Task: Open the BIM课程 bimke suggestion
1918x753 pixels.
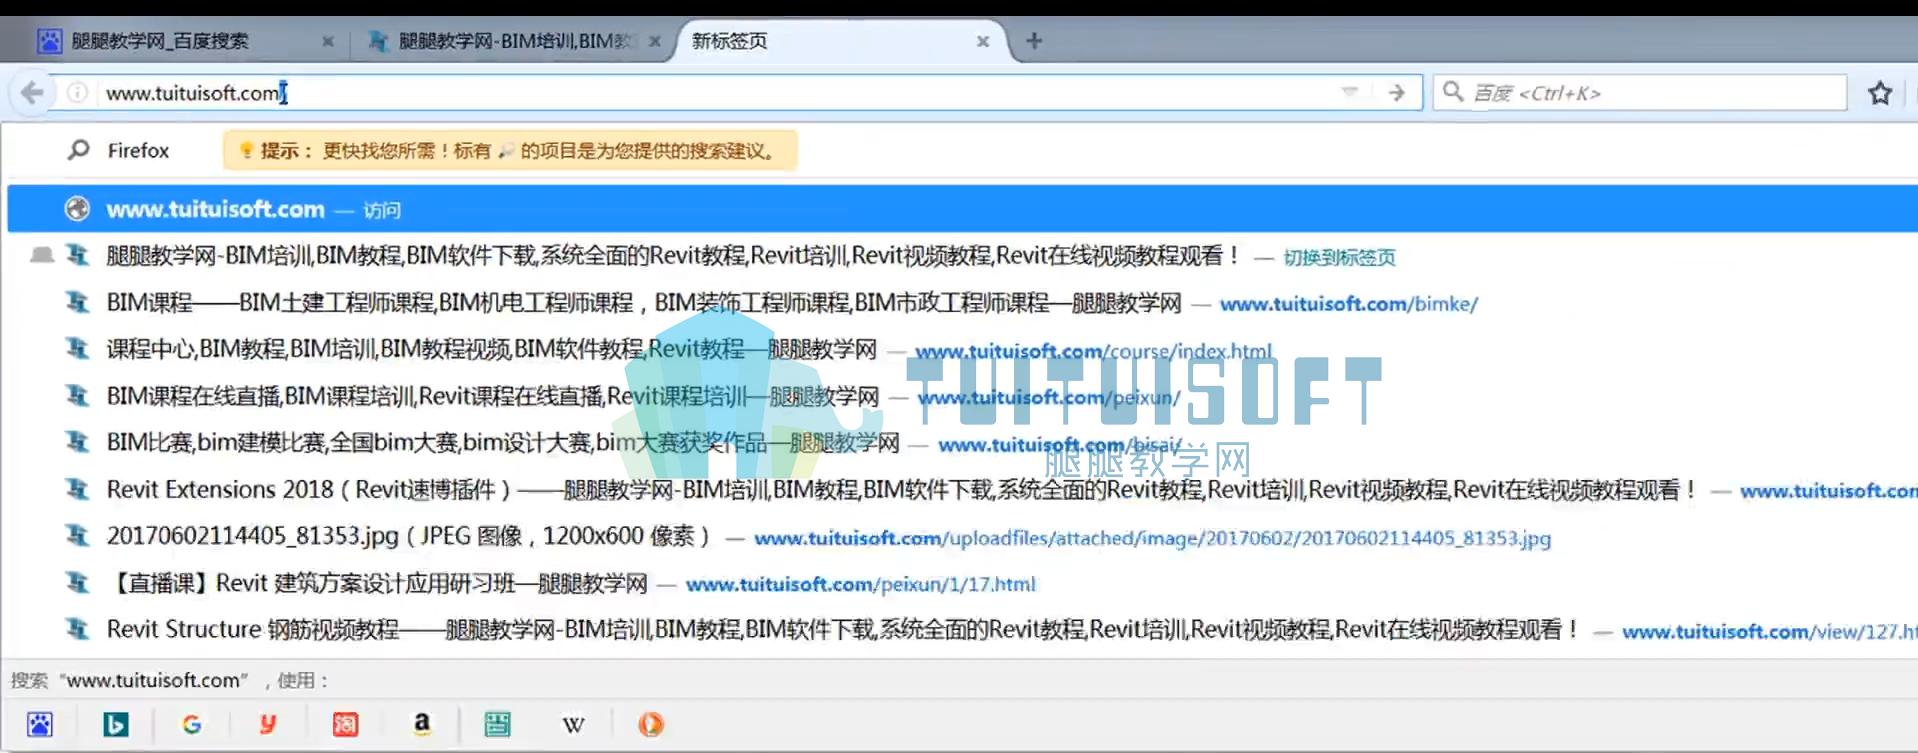Action: [962, 303]
